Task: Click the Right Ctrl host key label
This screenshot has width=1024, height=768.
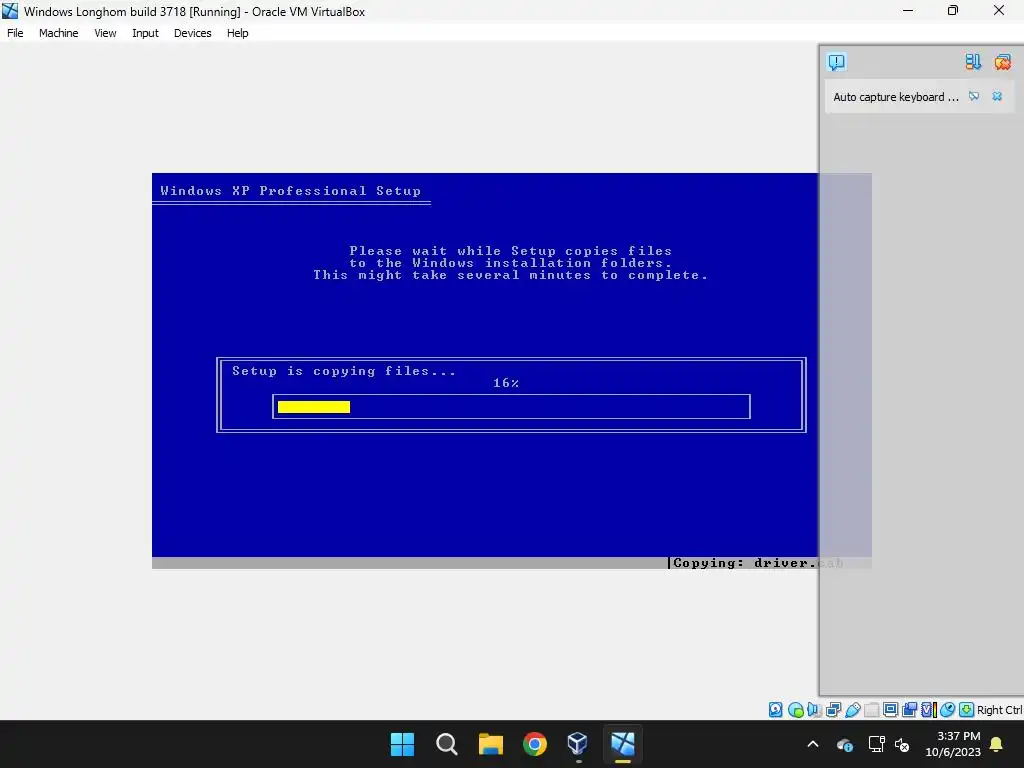Action: click(999, 710)
